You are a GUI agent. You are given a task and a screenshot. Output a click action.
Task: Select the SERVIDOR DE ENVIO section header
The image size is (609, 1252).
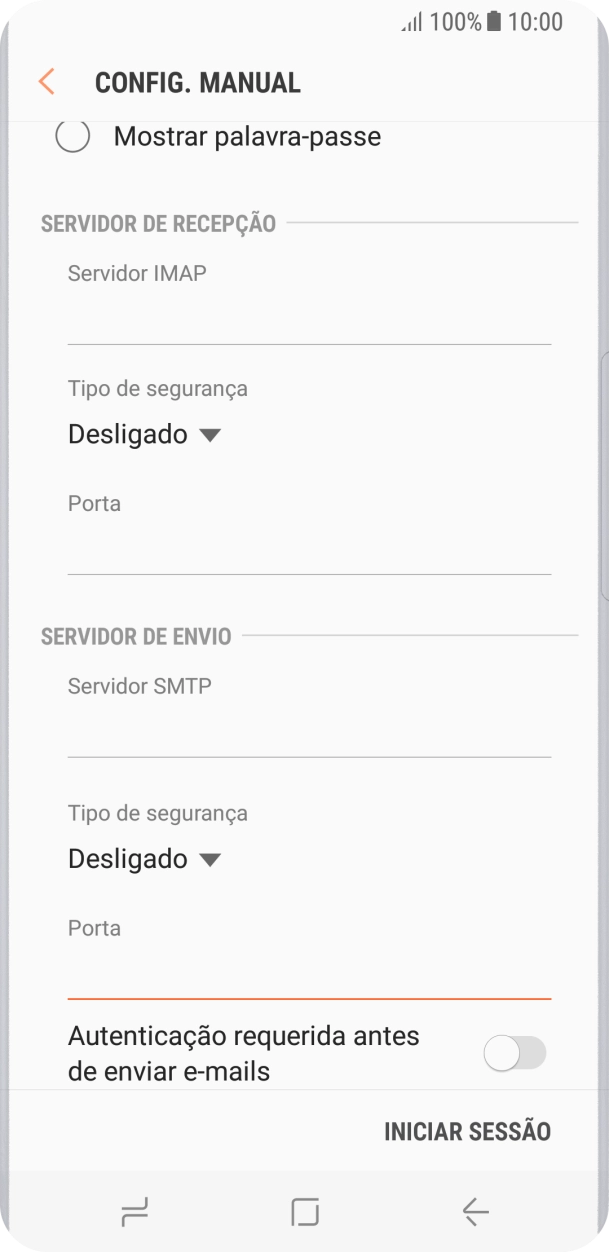(x=134, y=637)
